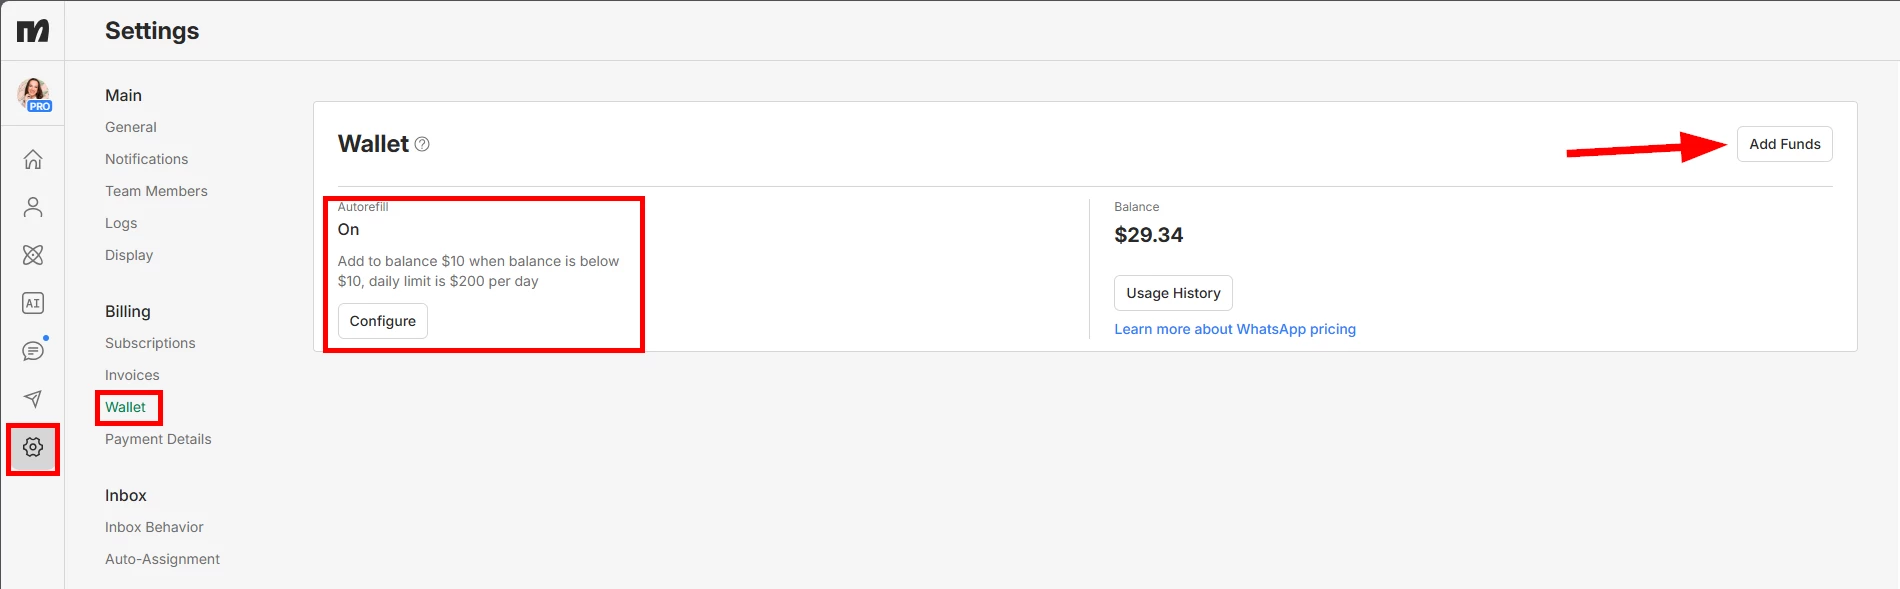Open Team Members settings
1900x589 pixels.
coord(156,191)
